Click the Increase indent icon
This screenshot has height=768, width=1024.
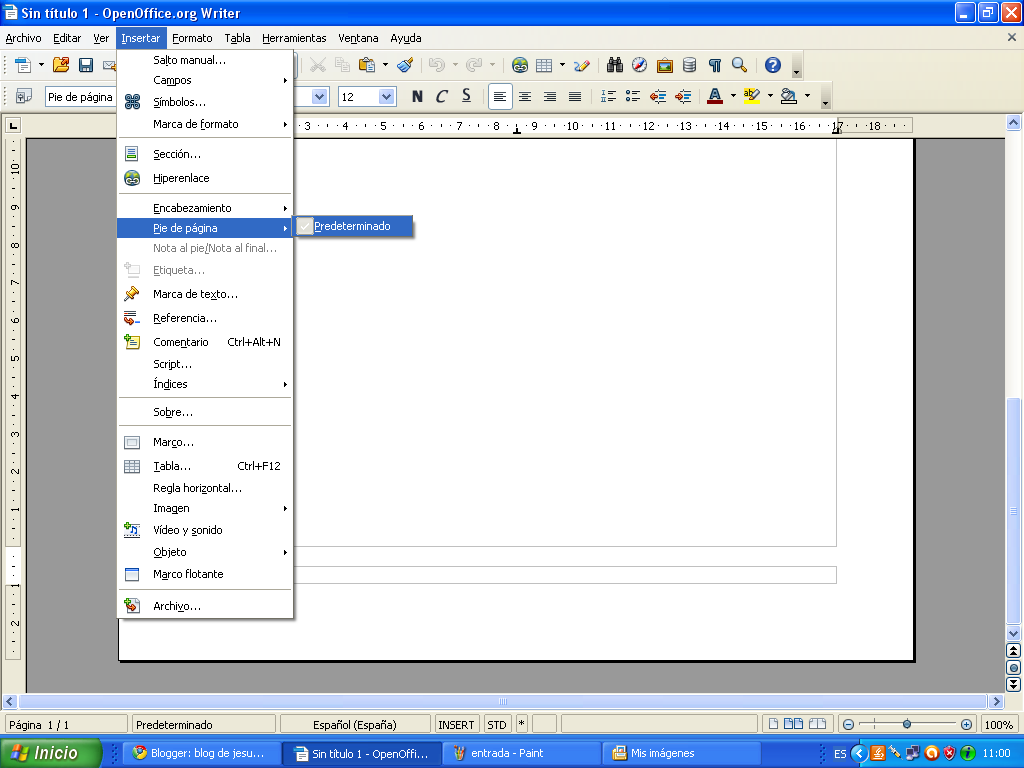point(683,97)
